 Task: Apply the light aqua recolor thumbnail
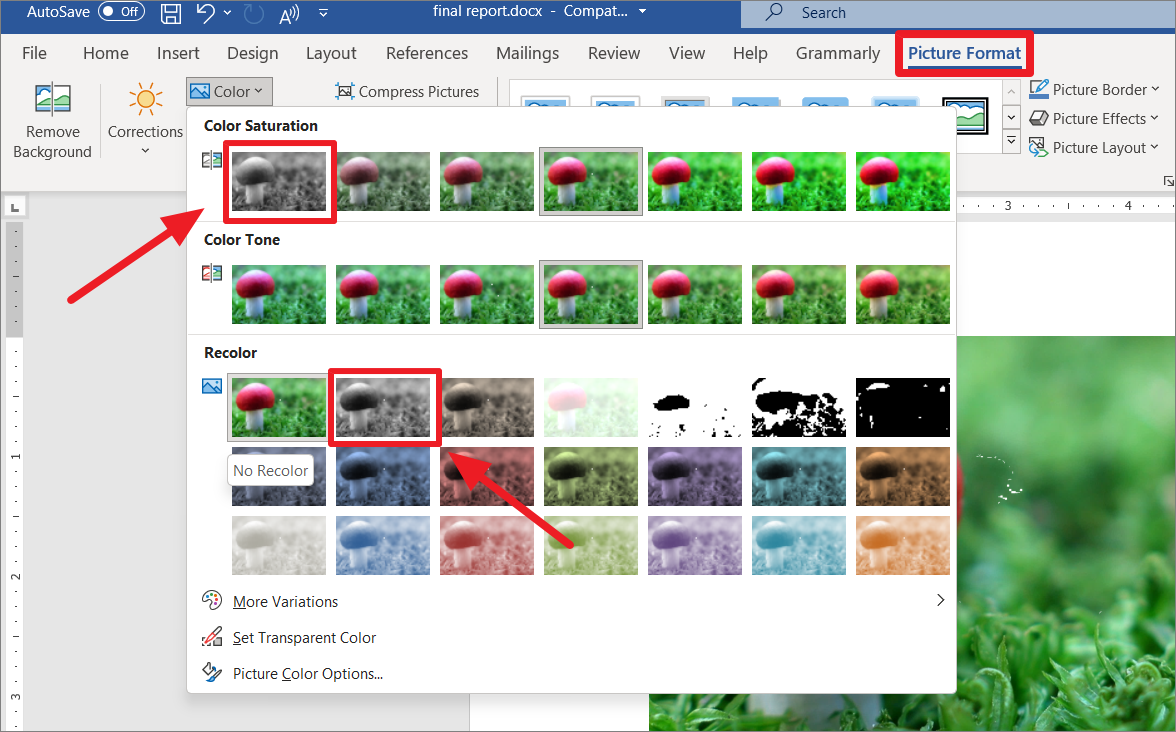click(799, 545)
